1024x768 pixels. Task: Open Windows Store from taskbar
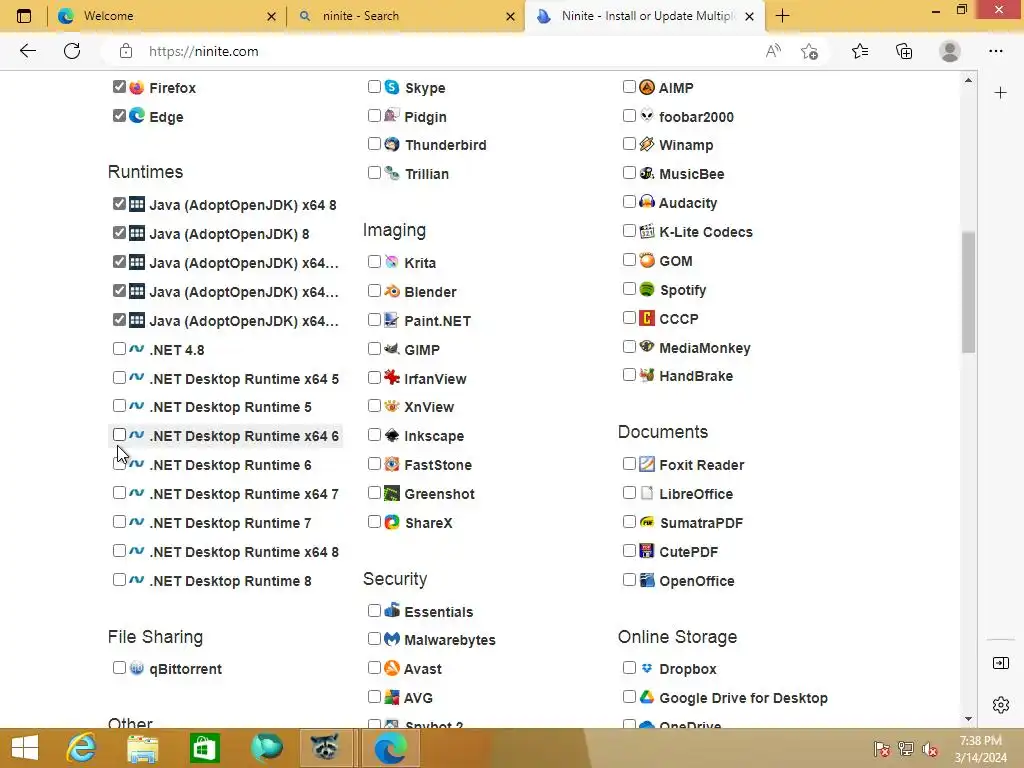click(x=204, y=748)
